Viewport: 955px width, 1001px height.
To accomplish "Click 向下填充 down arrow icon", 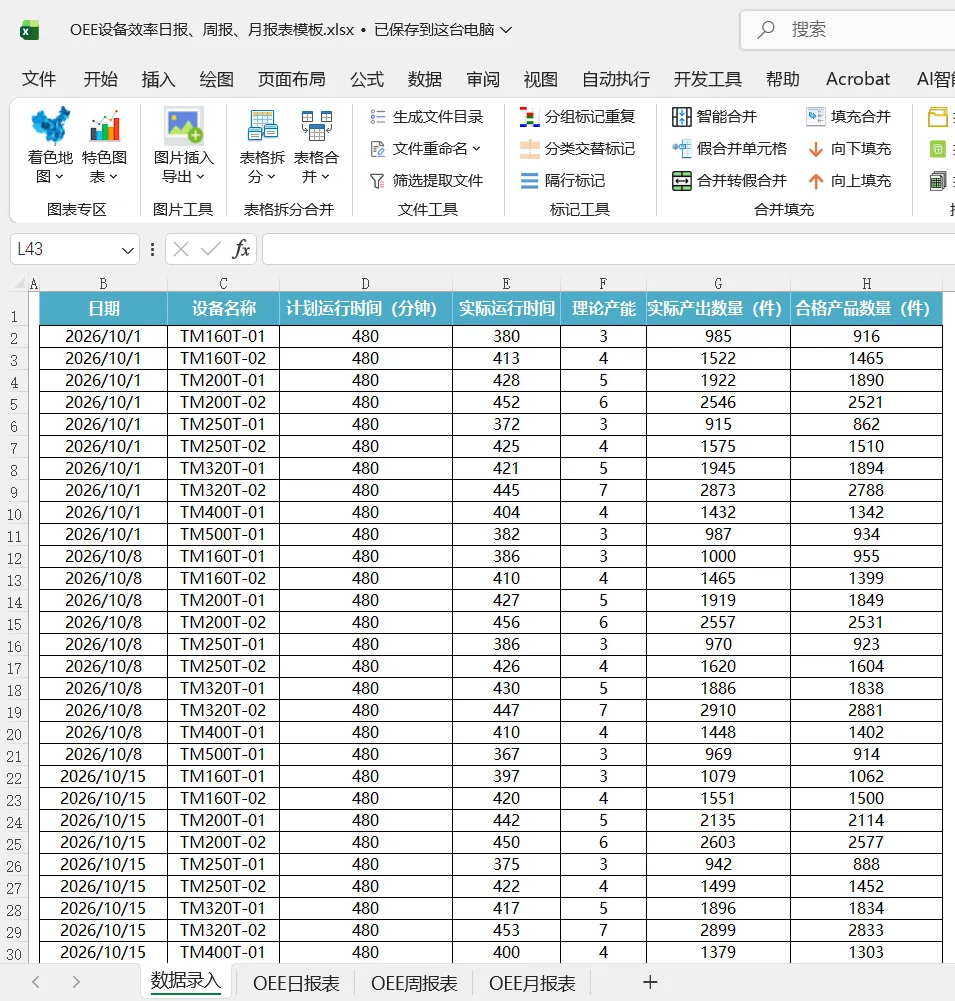I will click(x=816, y=149).
